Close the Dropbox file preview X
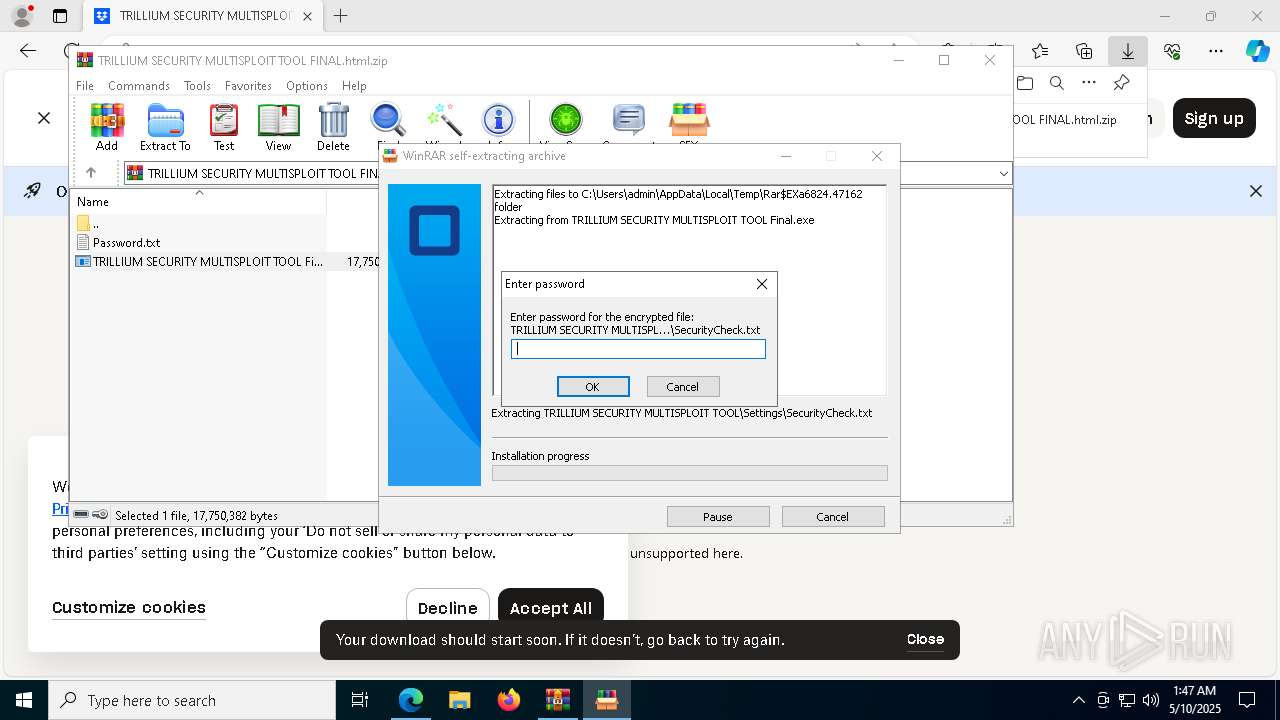The height and width of the screenshot is (720, 1280). (44, 118)
